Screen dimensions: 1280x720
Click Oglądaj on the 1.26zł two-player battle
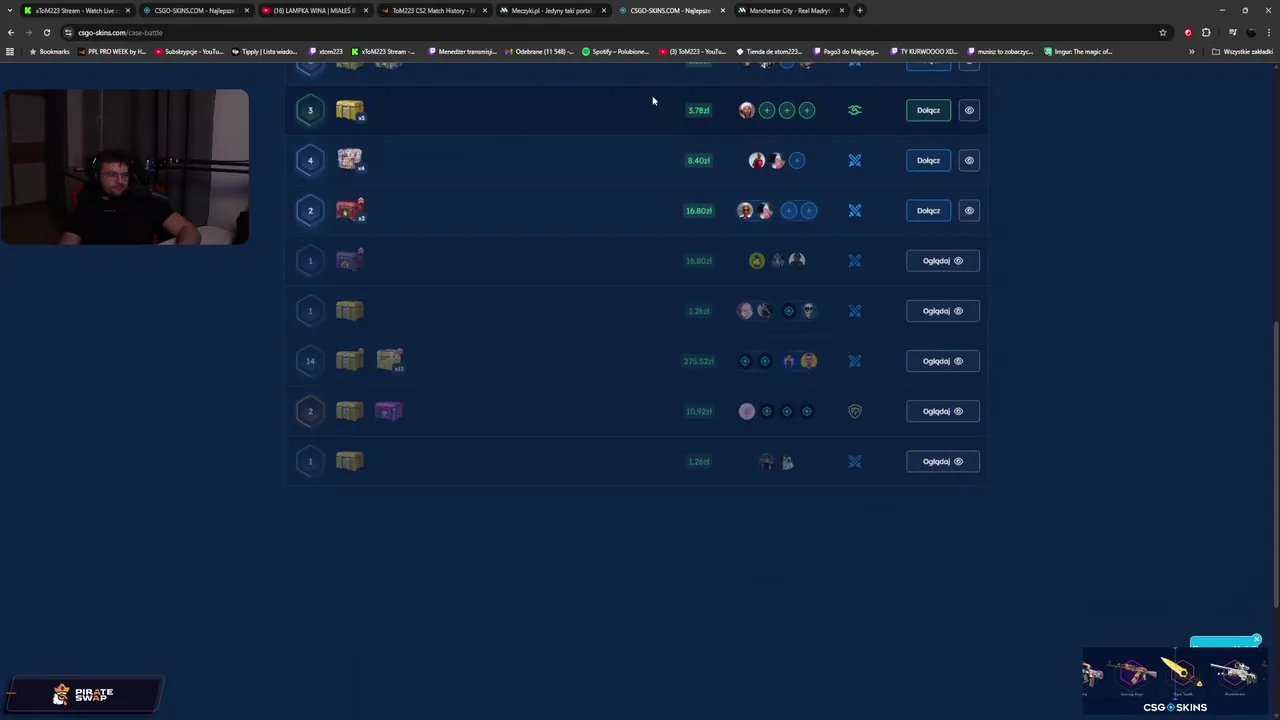coord(942,461)
